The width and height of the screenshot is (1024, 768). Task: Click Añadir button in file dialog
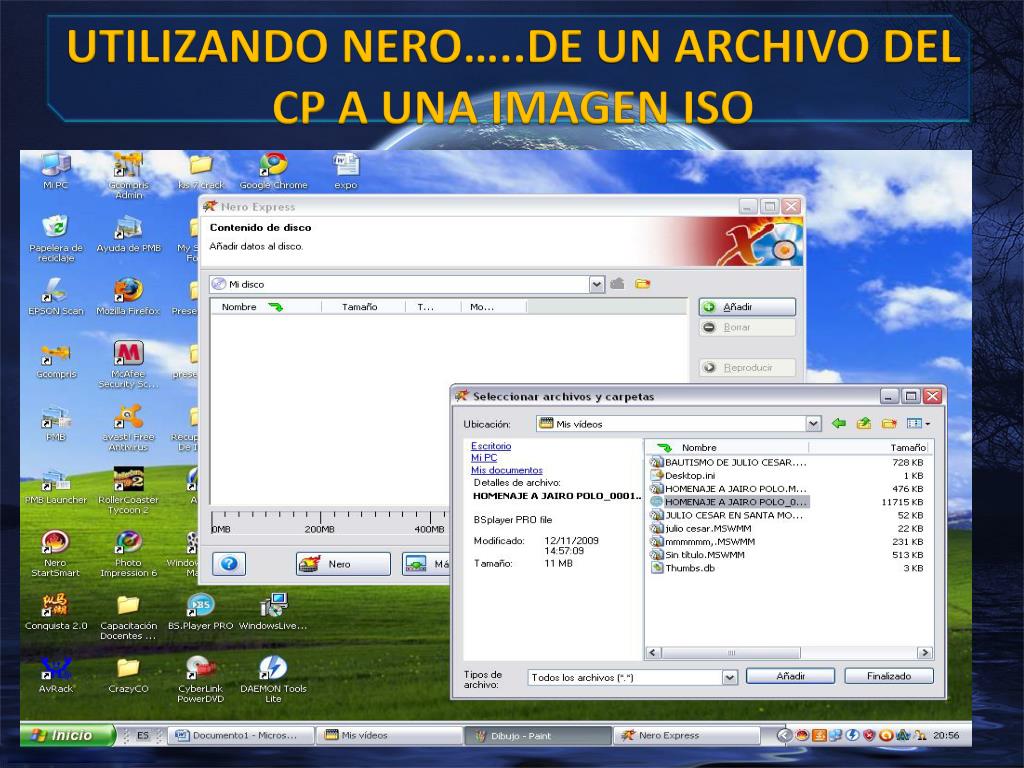[x=790, y=676]
